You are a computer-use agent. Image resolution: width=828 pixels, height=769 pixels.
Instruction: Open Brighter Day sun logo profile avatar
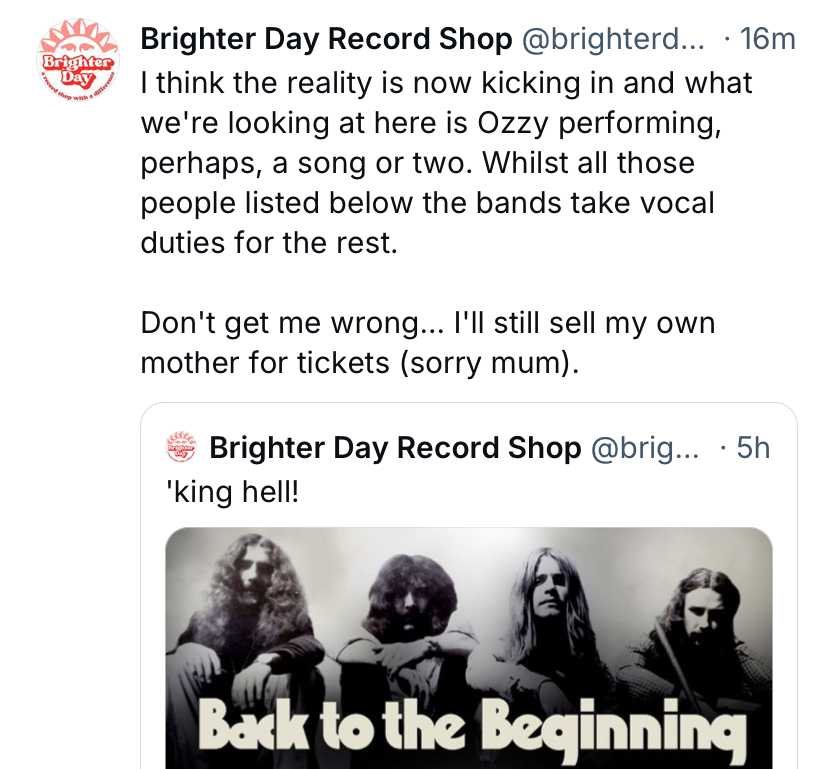(79, 60)
